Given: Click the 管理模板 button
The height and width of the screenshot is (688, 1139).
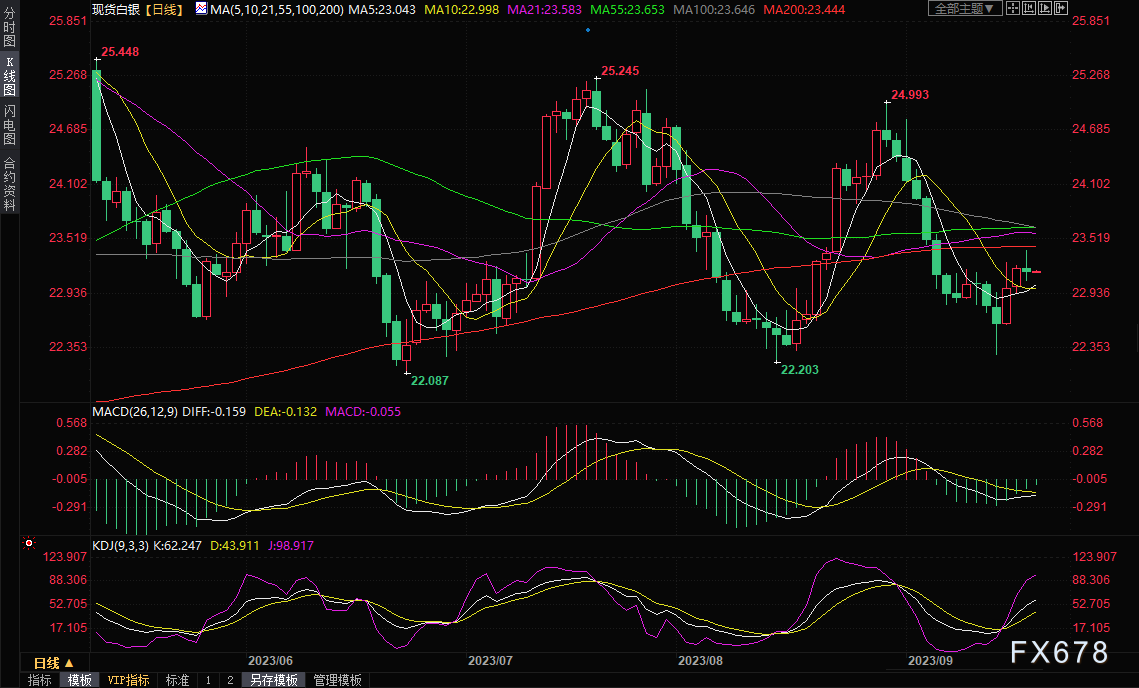Looking at the screenshot, I should point(337,680).
